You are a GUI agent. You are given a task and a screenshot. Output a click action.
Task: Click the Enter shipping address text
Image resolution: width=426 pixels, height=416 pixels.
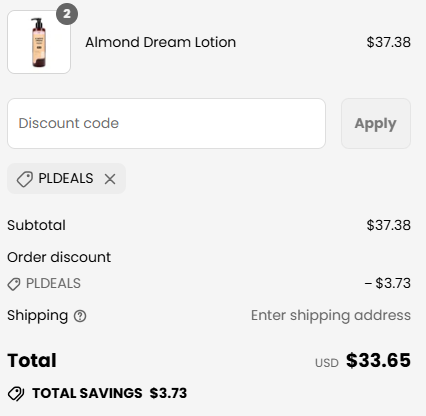pyautogui.click(x=331, y=315)
